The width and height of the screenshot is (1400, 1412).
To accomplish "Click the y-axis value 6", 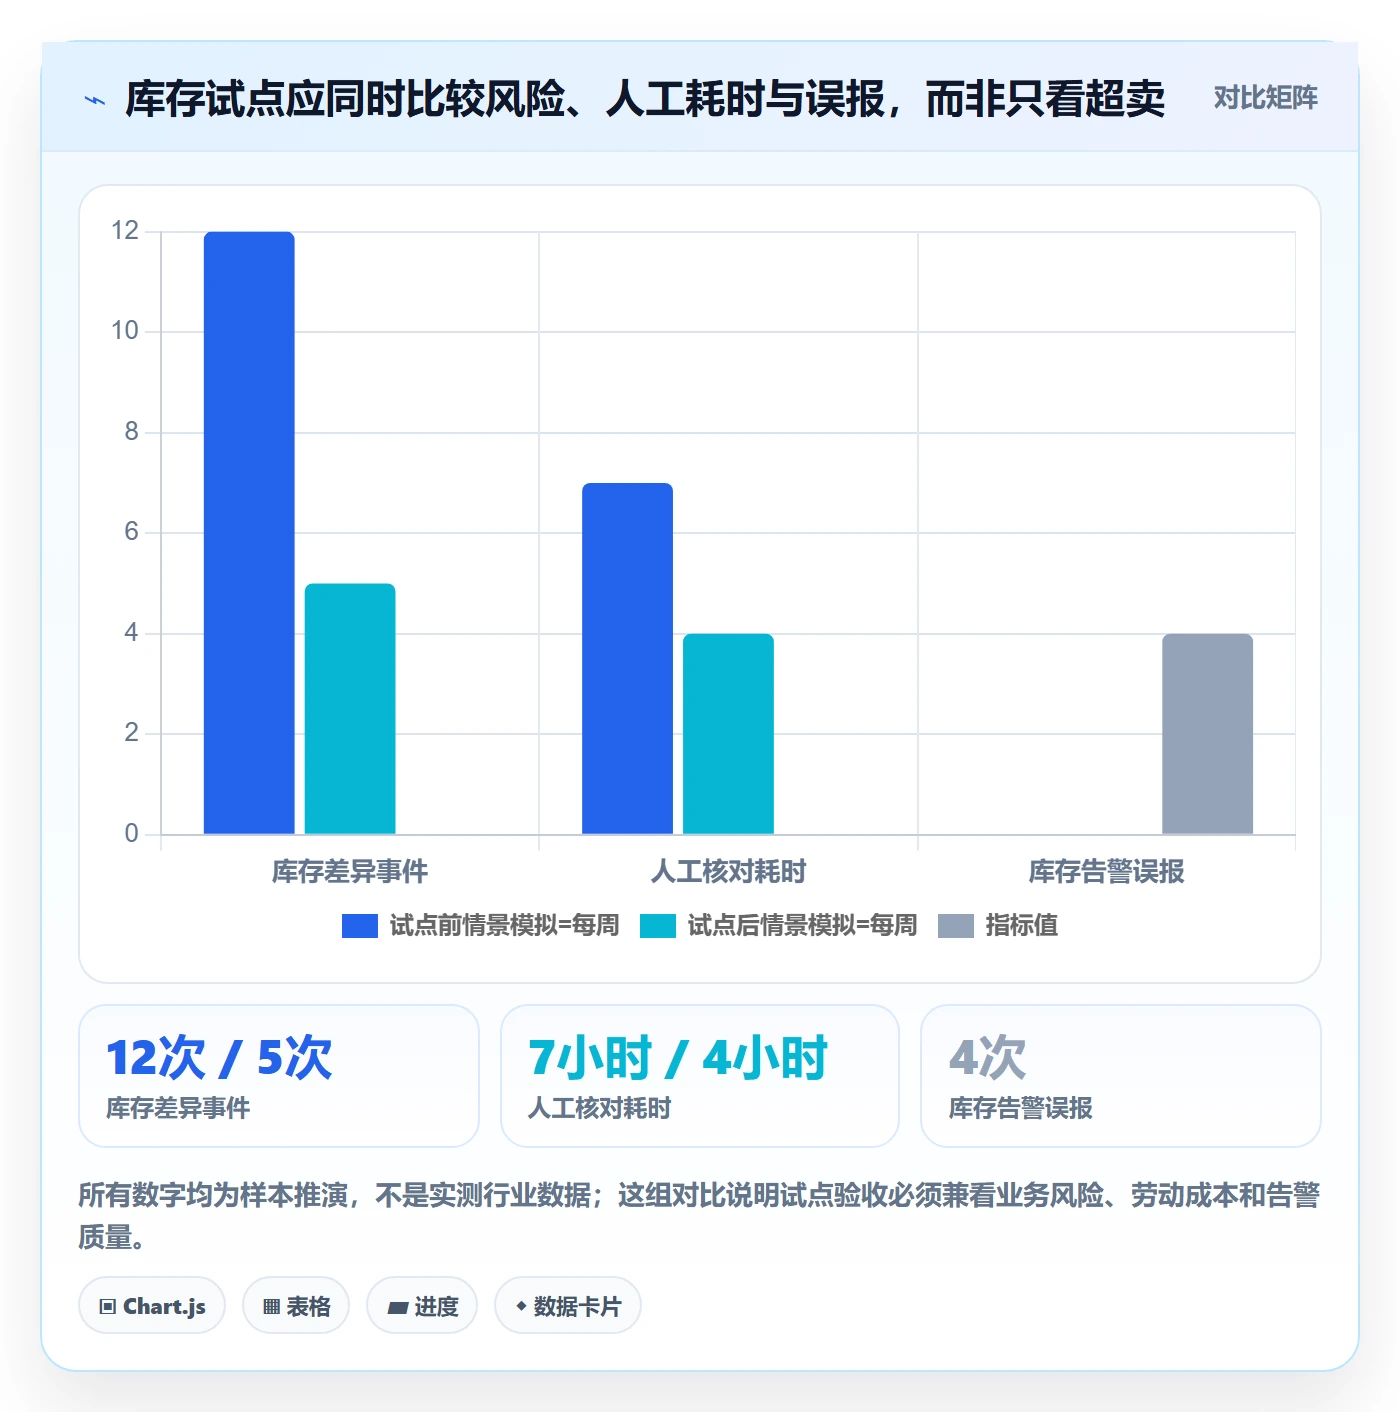I will pos(132,532).
